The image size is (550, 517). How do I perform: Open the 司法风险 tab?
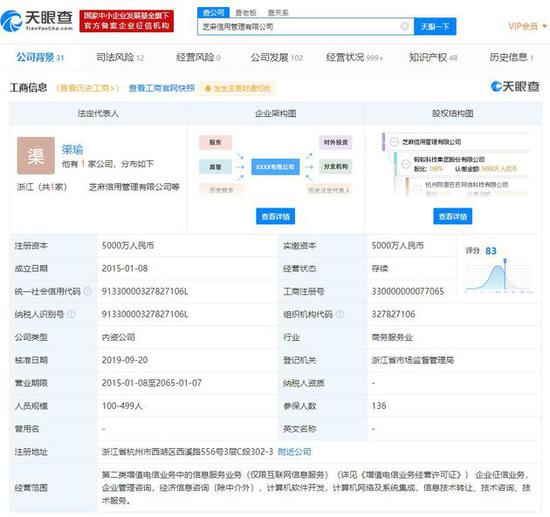point(120,57)
